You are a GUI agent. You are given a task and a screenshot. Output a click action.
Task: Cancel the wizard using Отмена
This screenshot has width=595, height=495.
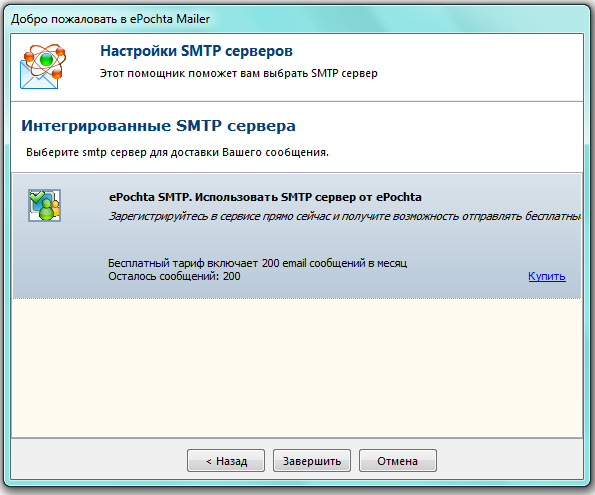[x=398, y=461]
